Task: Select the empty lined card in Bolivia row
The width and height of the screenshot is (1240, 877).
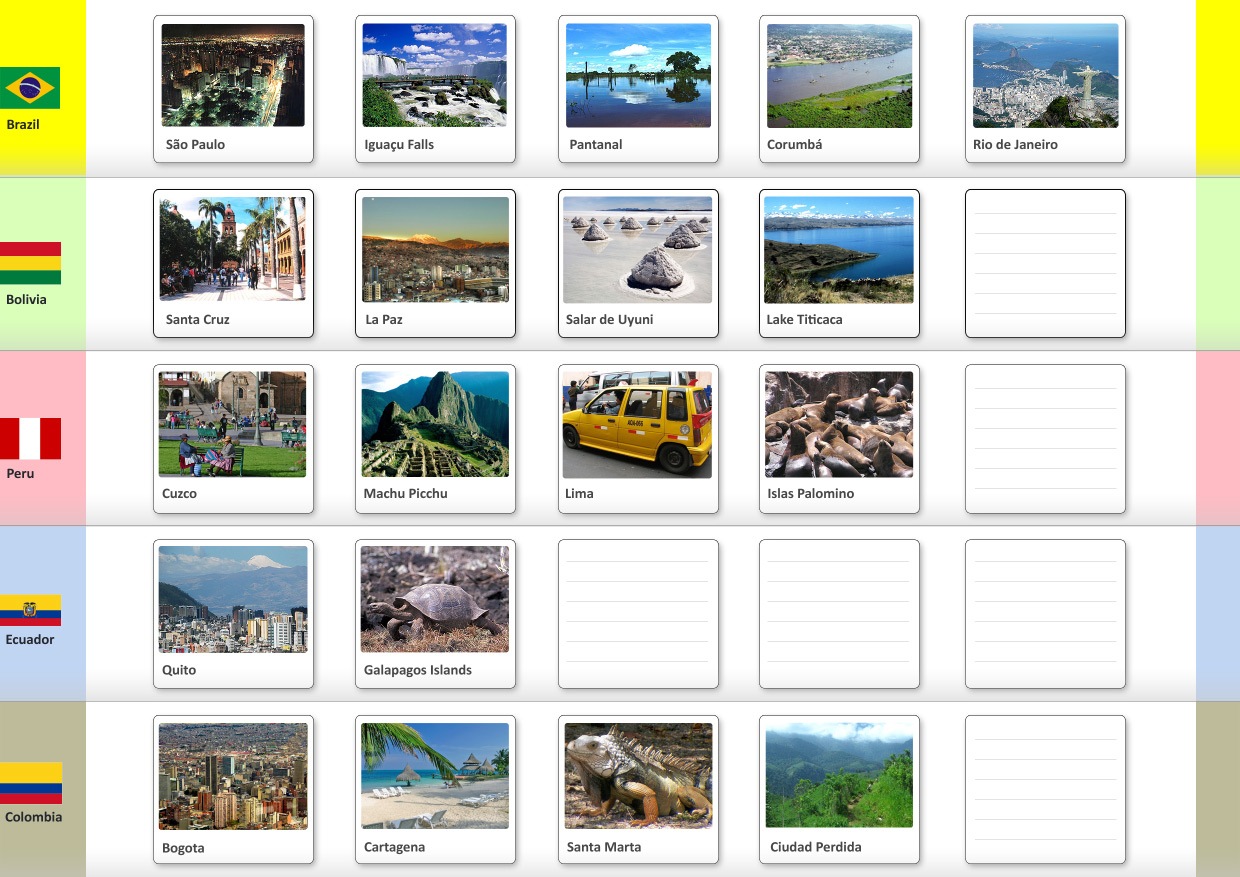Action: click(1045, 263)
